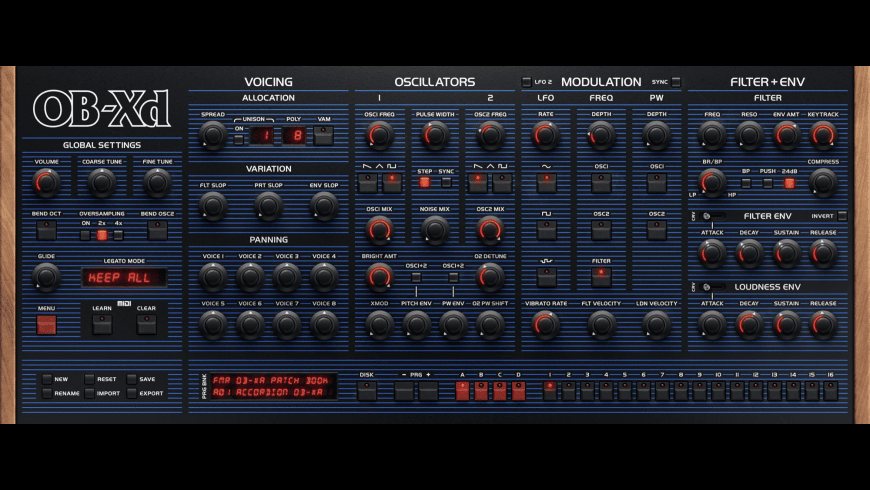Toggle LFO frequency modulation to OSC1
The image size is (870, 490).
coord(601,183)
